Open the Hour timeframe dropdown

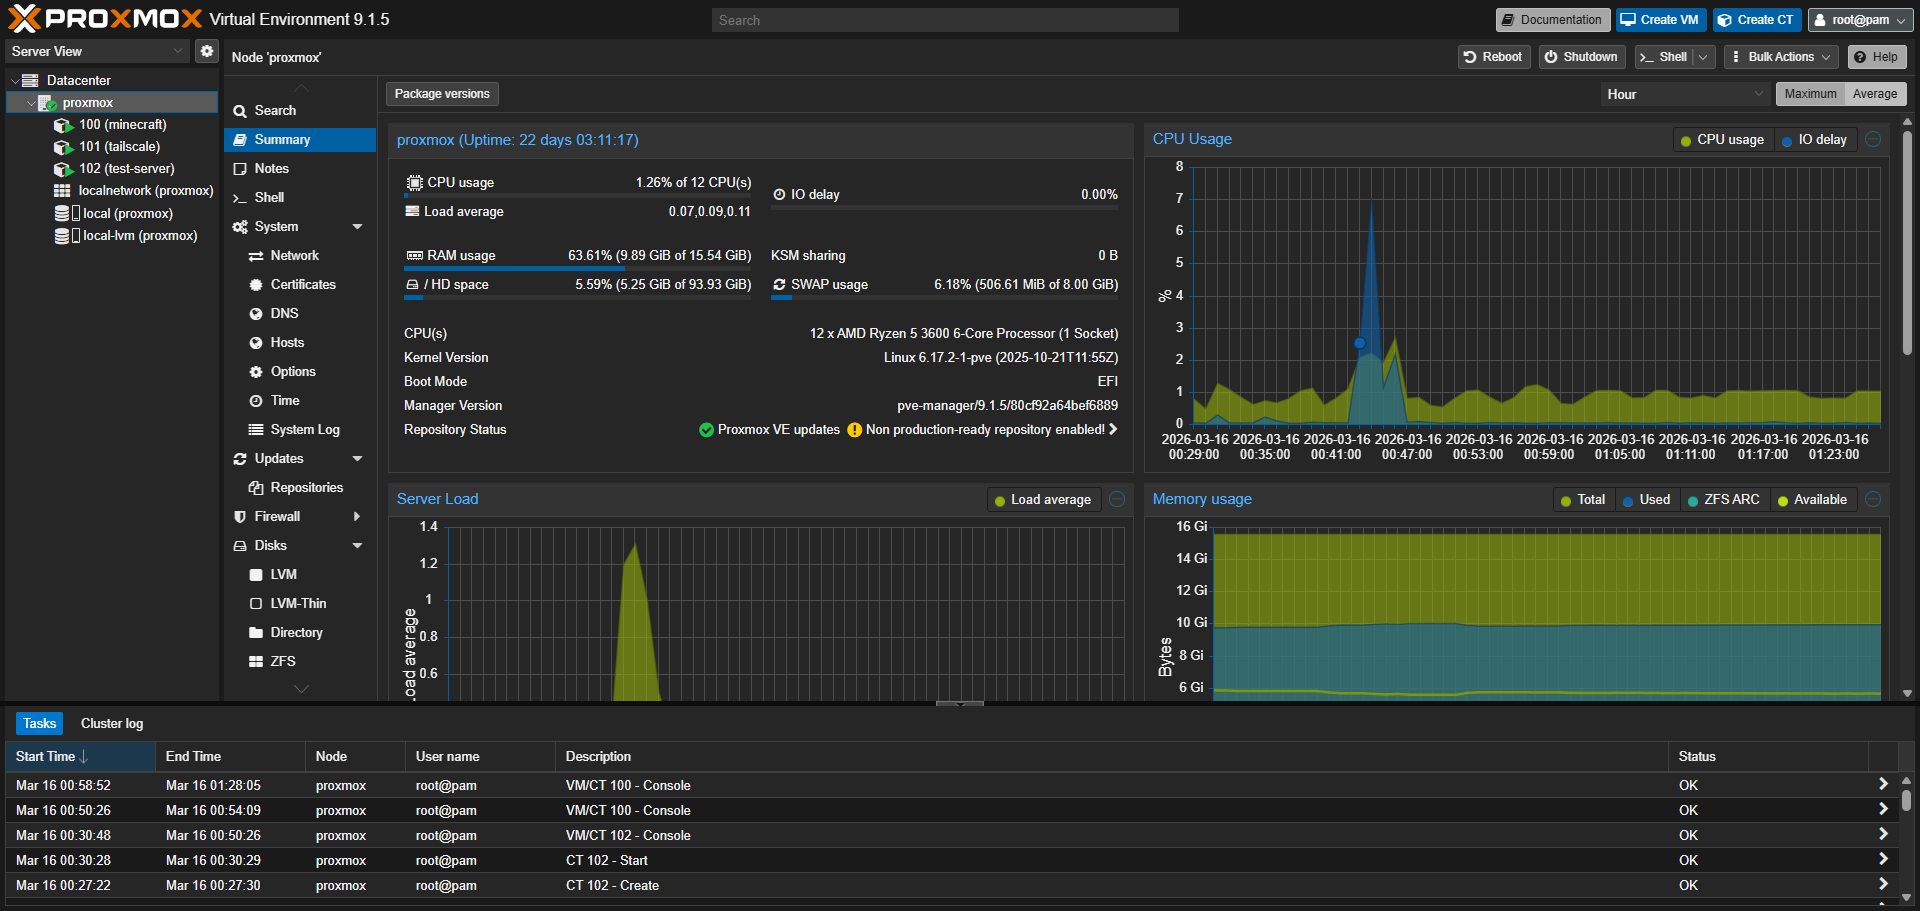(x=1684, y=94)
